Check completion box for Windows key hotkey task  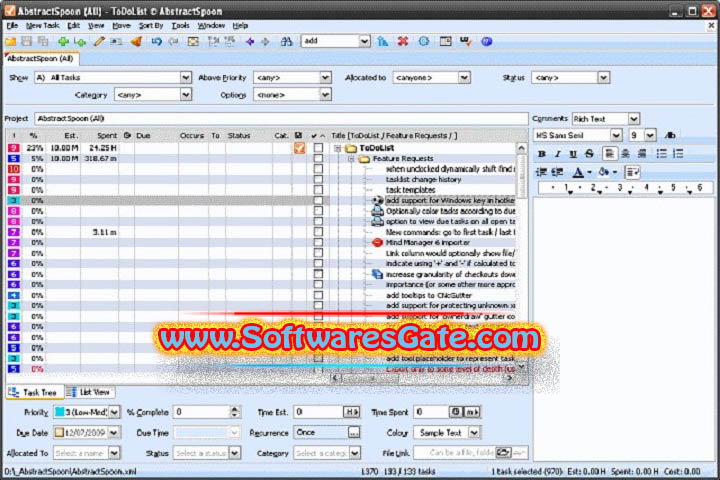coord(318,200)
